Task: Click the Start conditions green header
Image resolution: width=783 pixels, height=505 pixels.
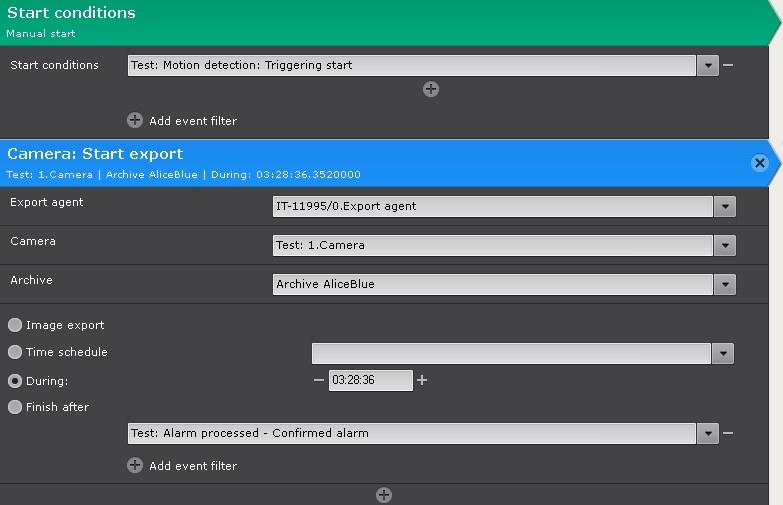Action: coord(380,22)
